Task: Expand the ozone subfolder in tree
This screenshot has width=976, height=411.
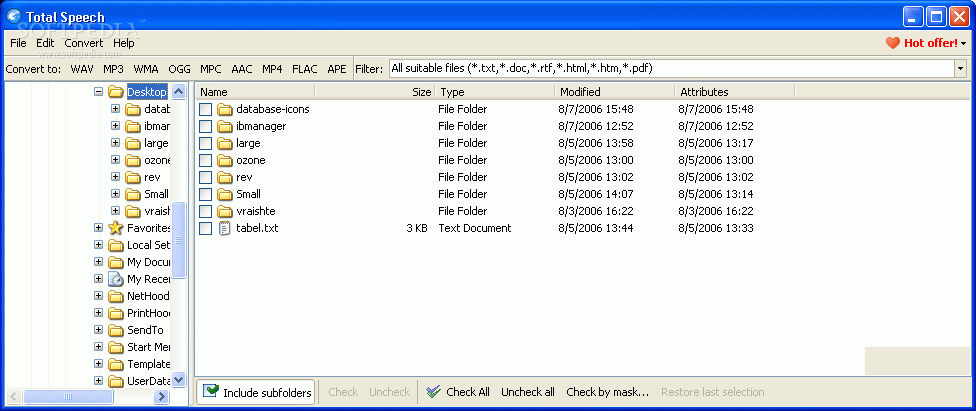Action: [x=115, y=160]
